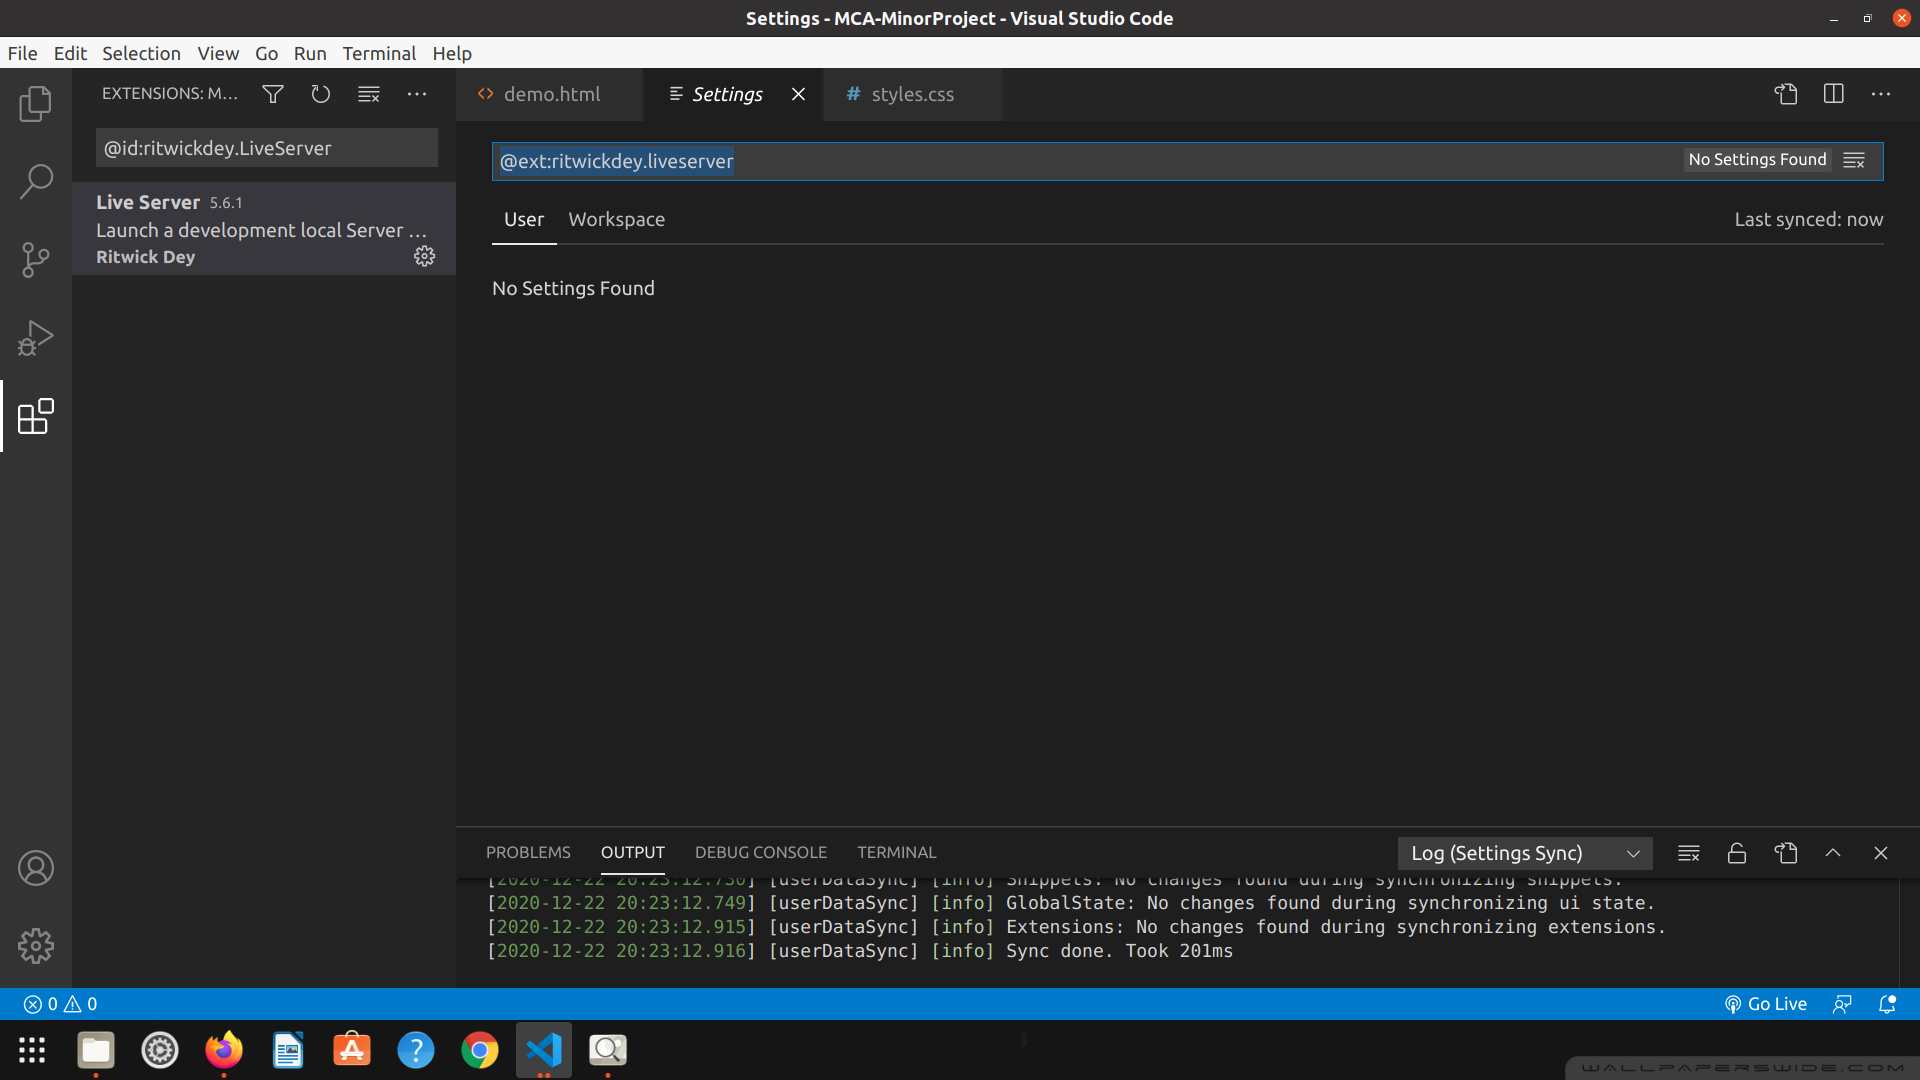The image size is (1920, 1080).
Task: Click the split editor icon
Action: pyautogui.click(x=1835, y=94)
